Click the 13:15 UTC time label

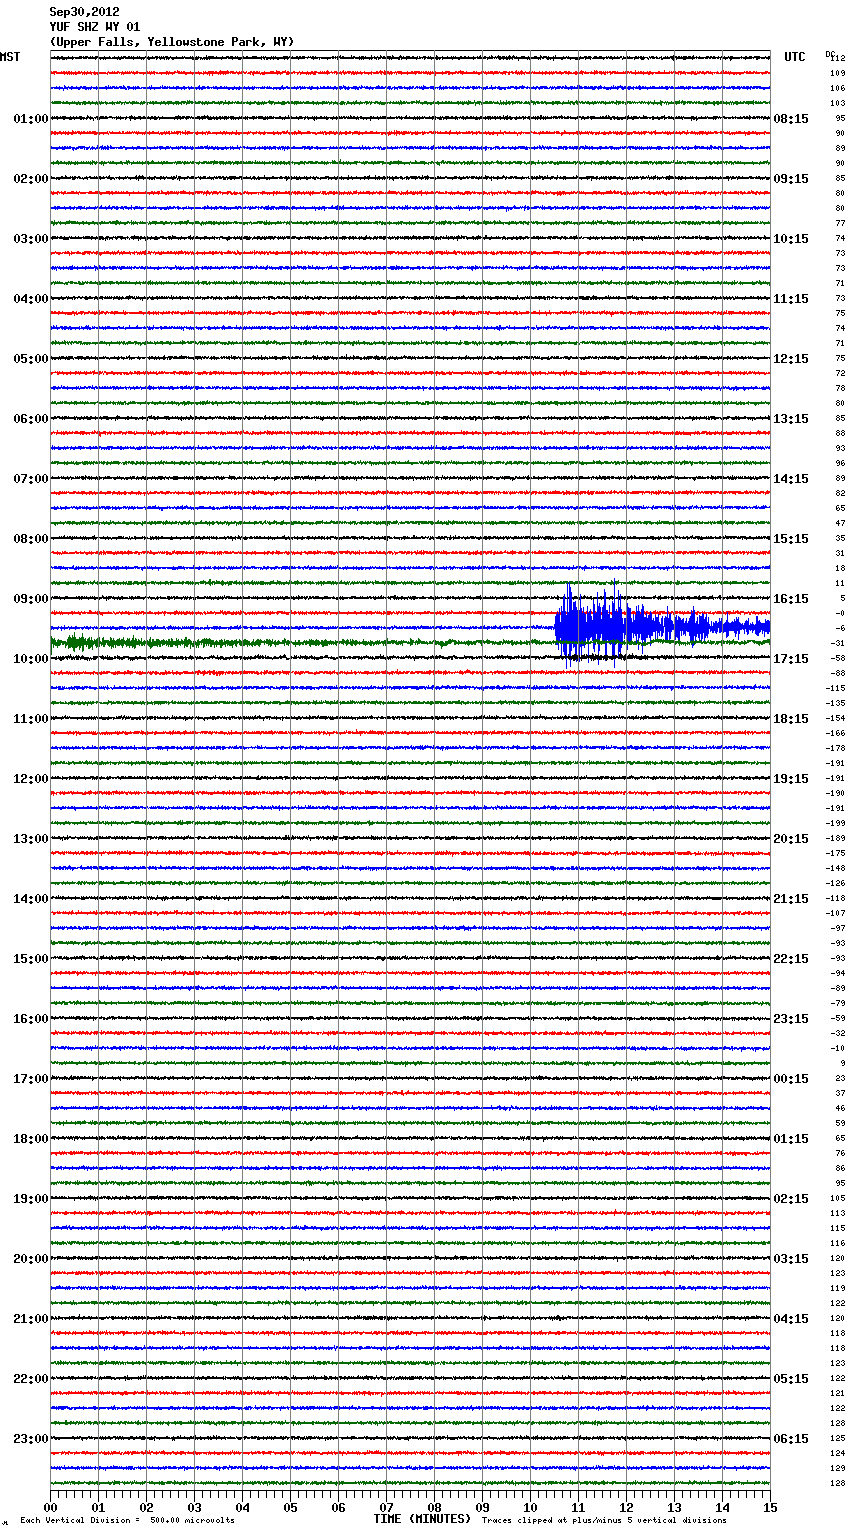pyautogui.click(x=791, y=419)
